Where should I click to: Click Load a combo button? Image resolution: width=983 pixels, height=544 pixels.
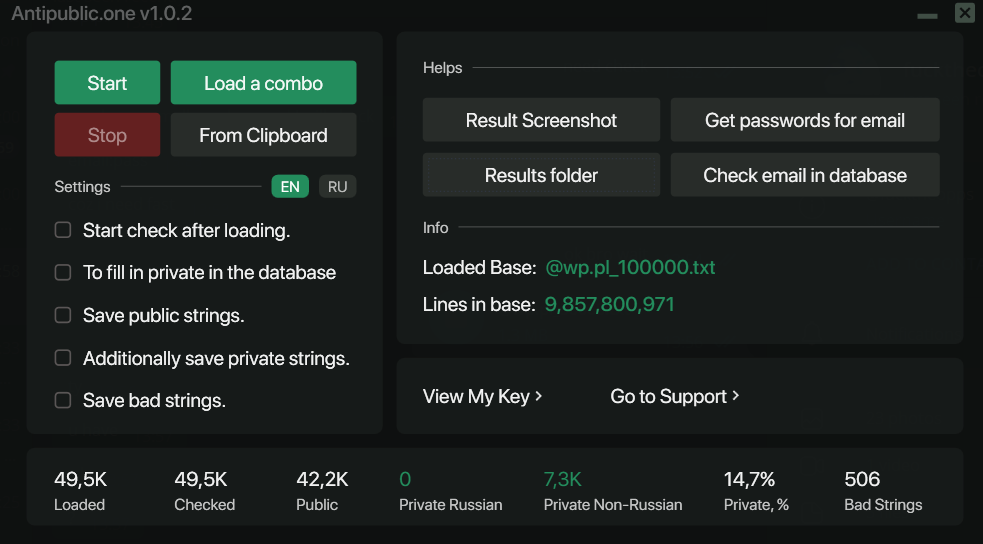coord(263,83)
